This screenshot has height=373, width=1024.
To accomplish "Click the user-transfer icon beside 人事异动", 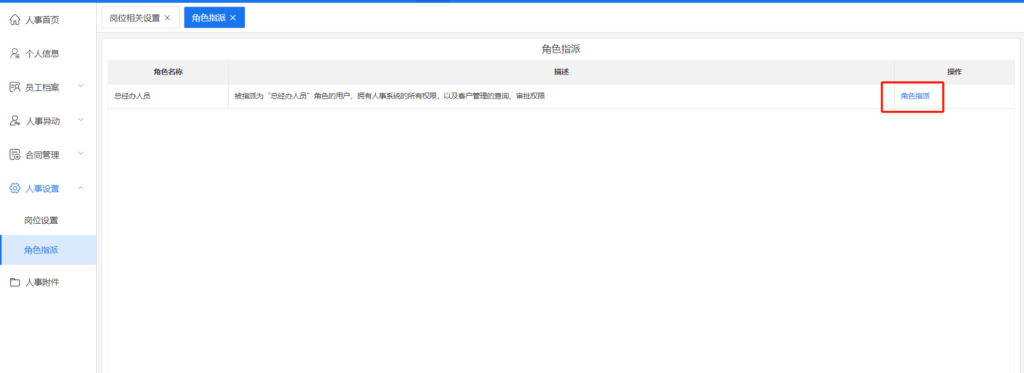I will coord(14,121).
